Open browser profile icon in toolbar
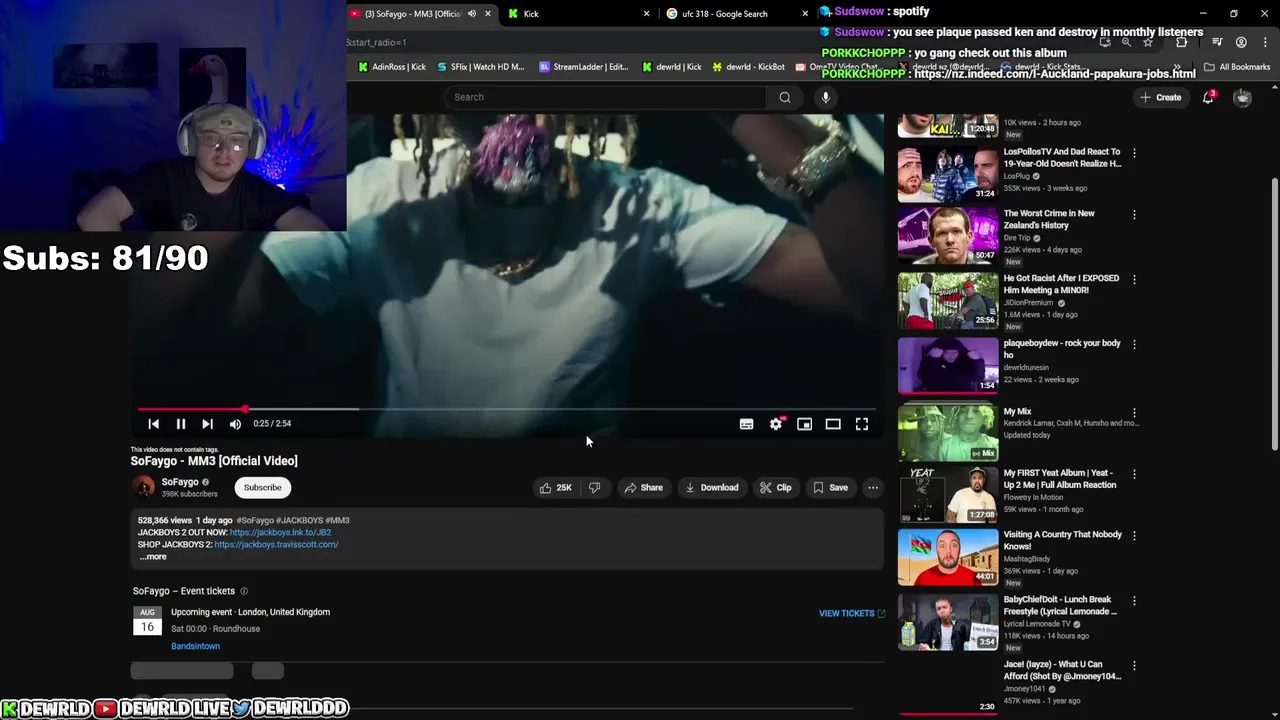This screenshot has width=1280, height=720. tap(1241, 42)
